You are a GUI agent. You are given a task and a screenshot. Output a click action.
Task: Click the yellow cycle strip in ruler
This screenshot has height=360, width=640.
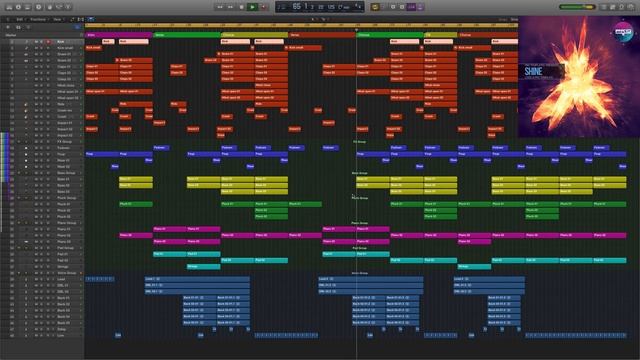pyautogui.click(x=301, y=25)
